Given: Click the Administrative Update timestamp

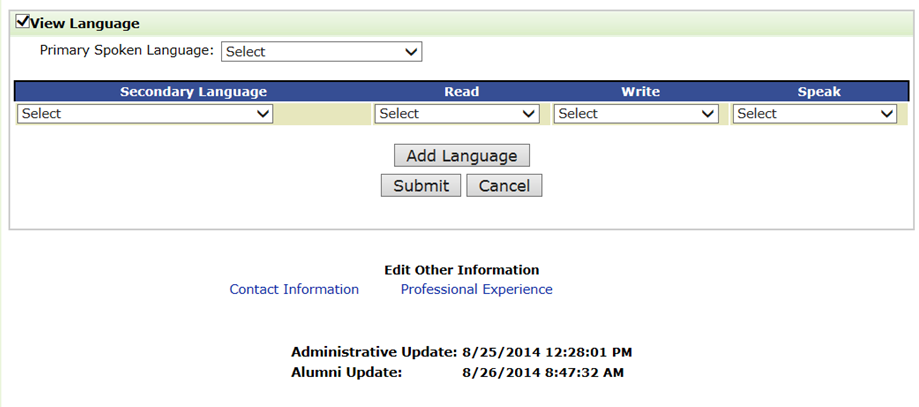Looking at the screenshot, I should (x=547, y=352).
